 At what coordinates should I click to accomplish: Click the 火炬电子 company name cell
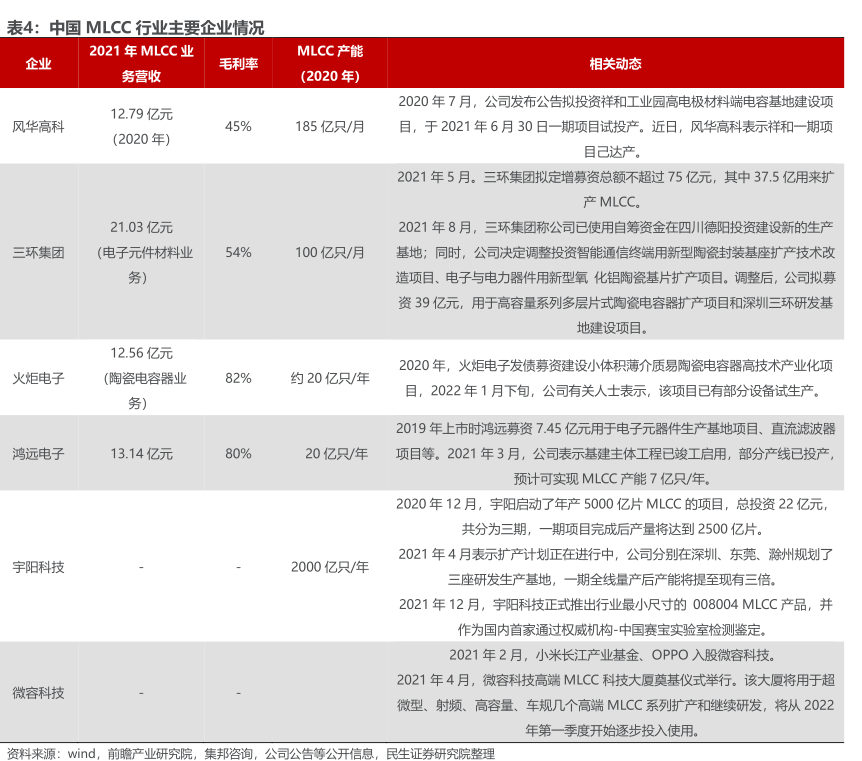38,379
